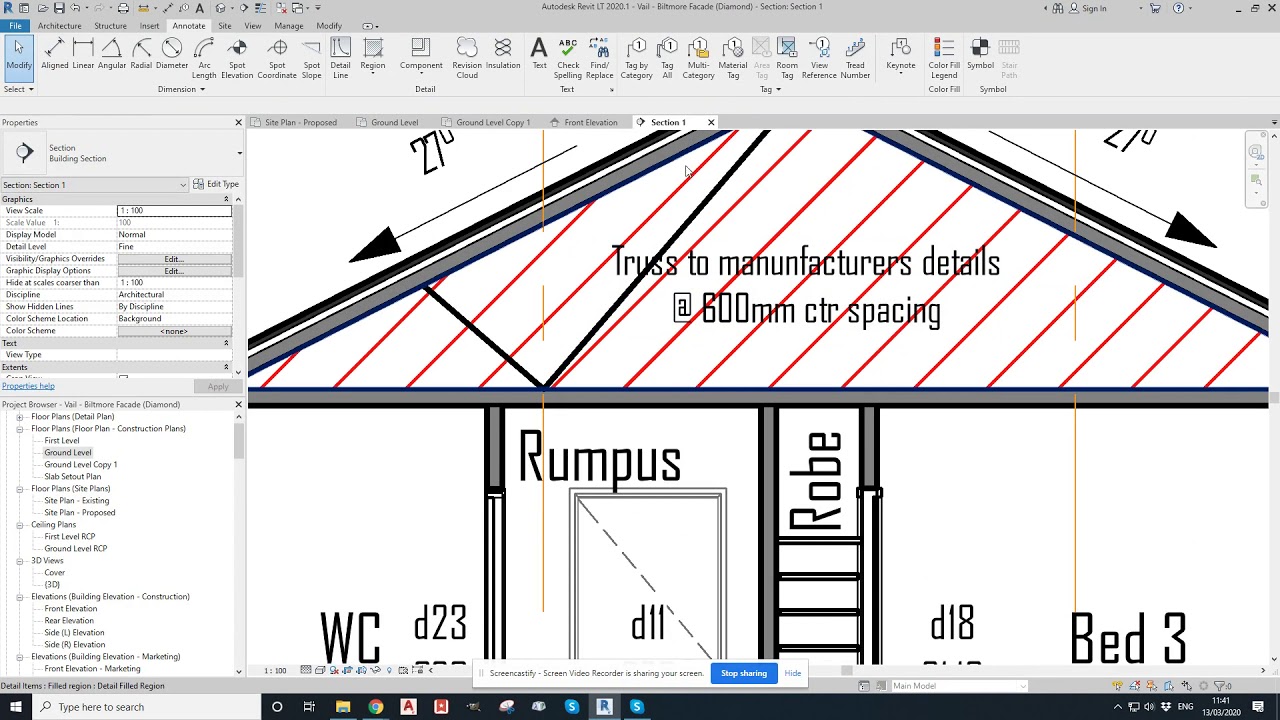The image size is (1280, 720).
Task: Click the Revit icon in Windows taskbar
Action: [x=604, y=707]
